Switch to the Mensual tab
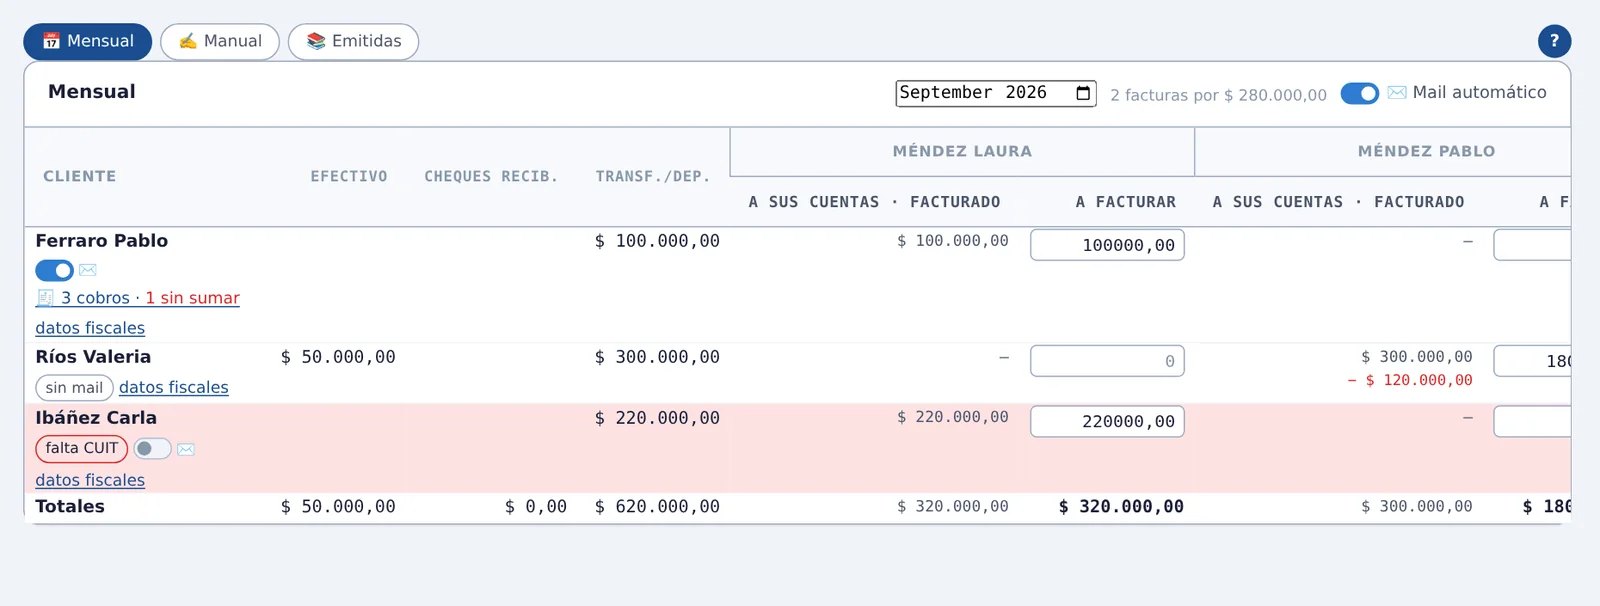The width and height of the screenshot is (1600, 606). coord(88,42)
